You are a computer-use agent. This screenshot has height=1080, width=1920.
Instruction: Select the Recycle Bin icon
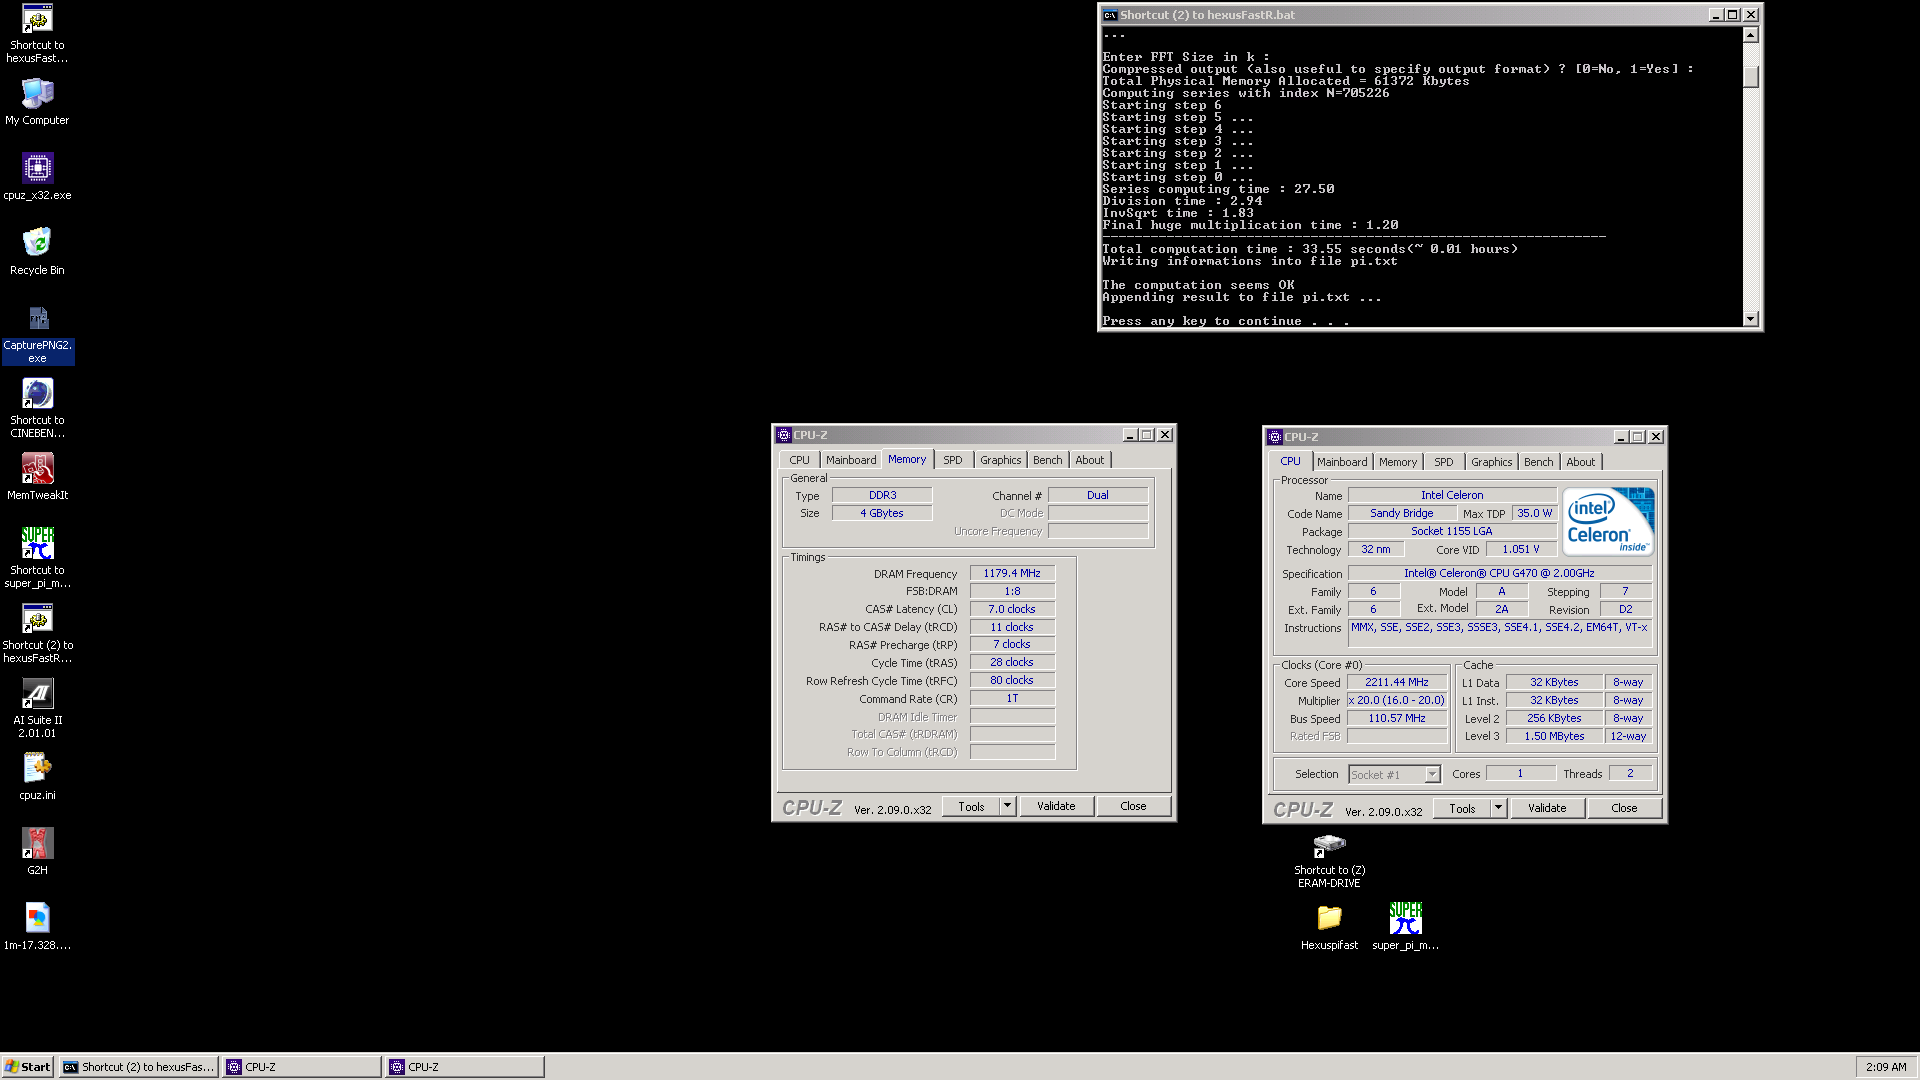click(x=37, y=252)
